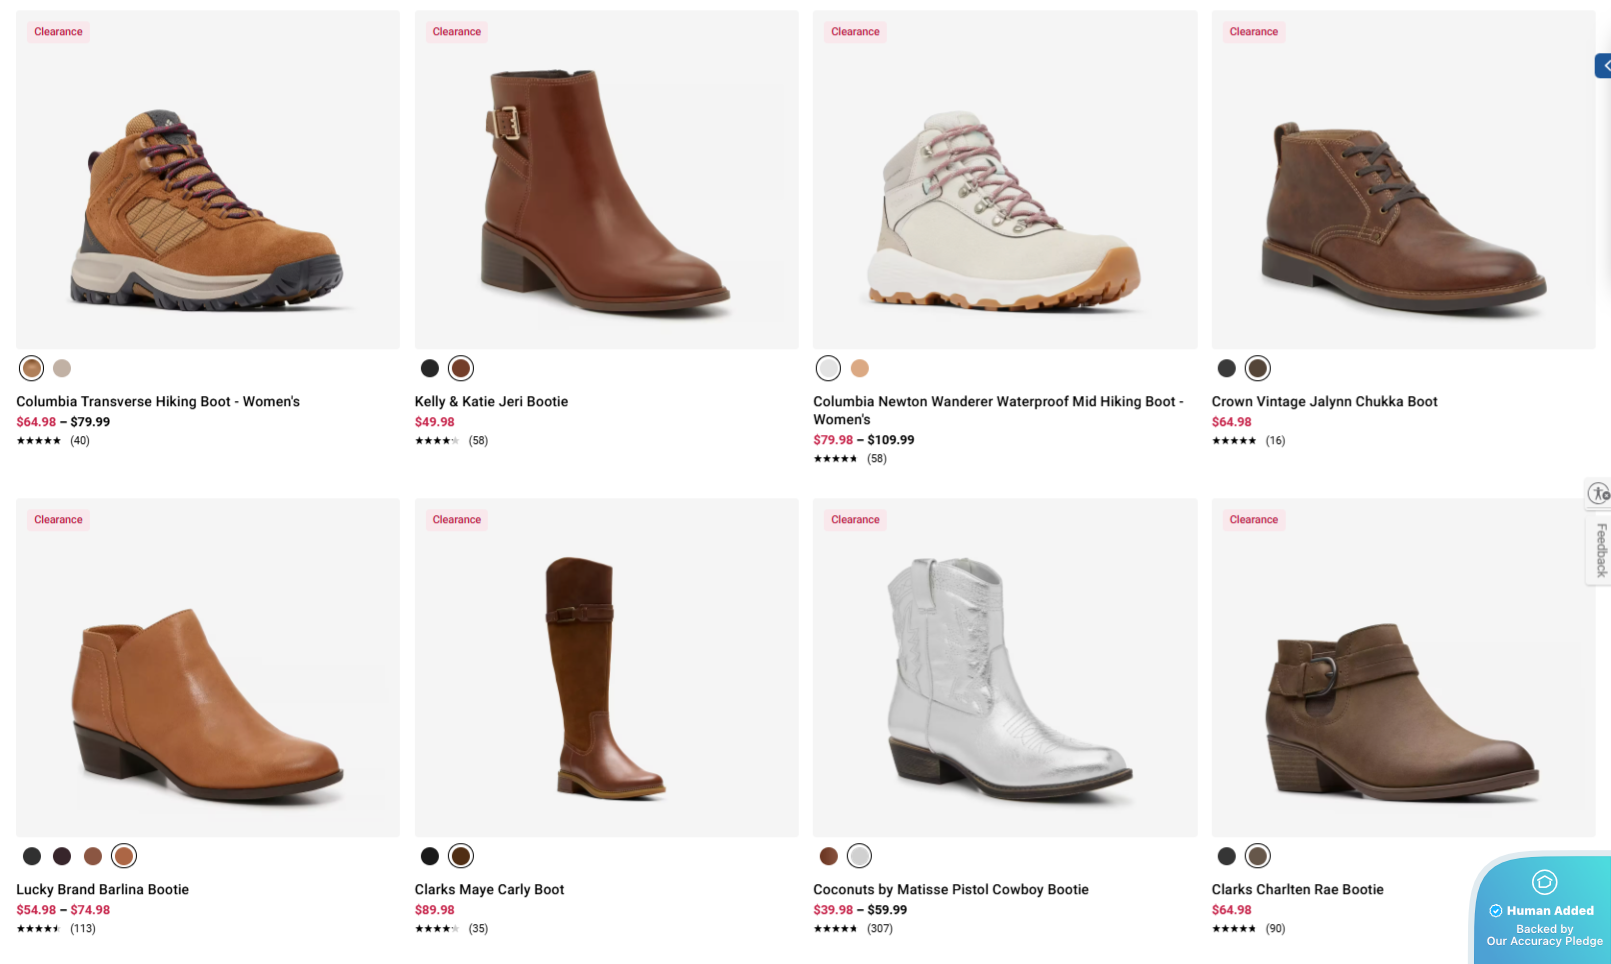
Task: Open the accessibility options icon
Action: pos(1600,493)
